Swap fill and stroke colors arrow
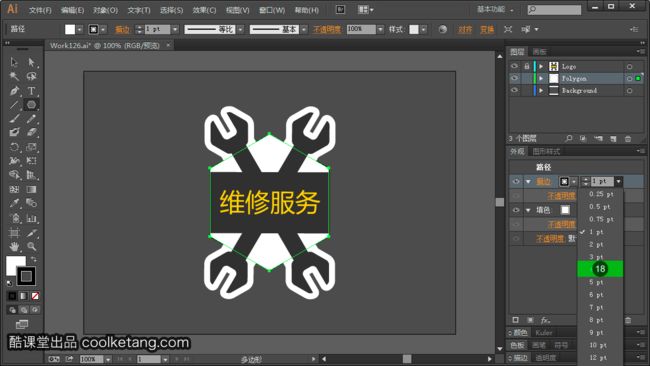The width and height of the screenshot is (650, 366). pos(34,259)
